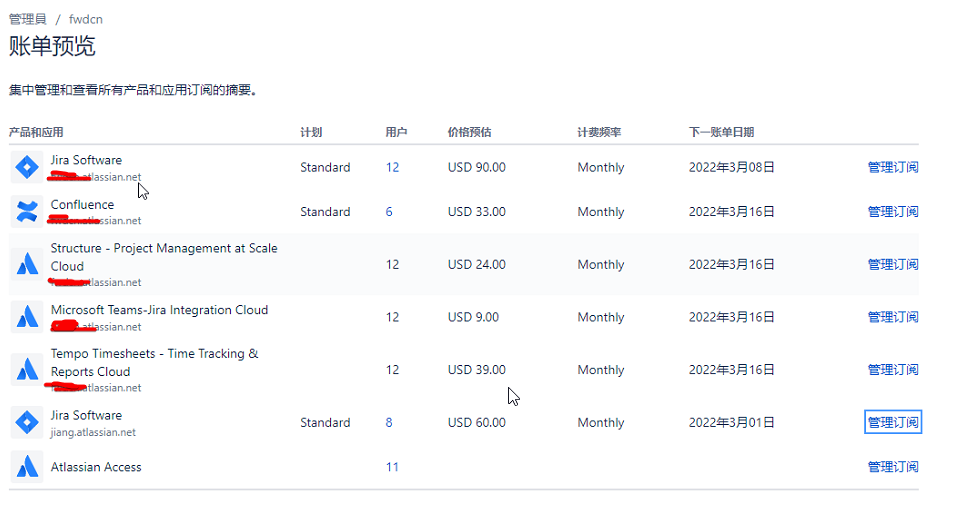
Task: Click 2022年3月16日 date in Confluence row
Action: click(x=731, y=212)
